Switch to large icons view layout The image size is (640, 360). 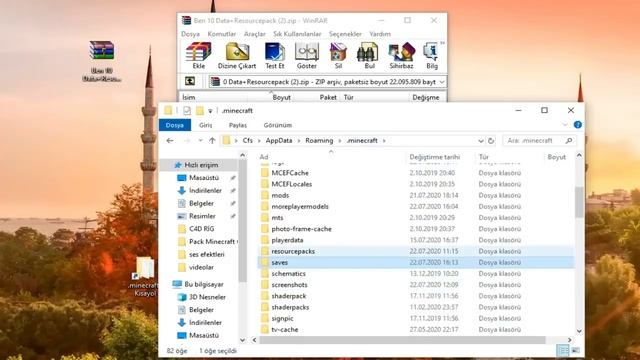coord(576,350)
